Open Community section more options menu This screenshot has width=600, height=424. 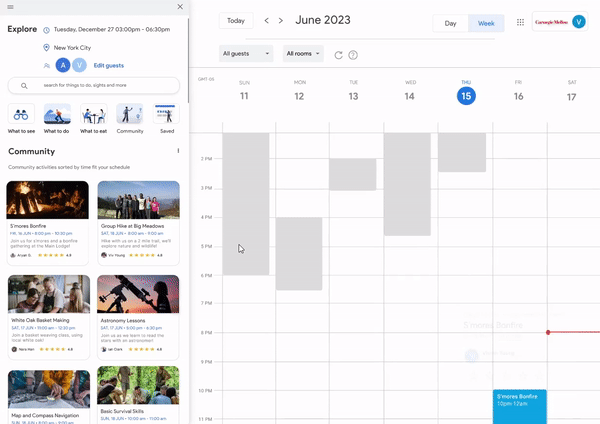tap(178, 151)
